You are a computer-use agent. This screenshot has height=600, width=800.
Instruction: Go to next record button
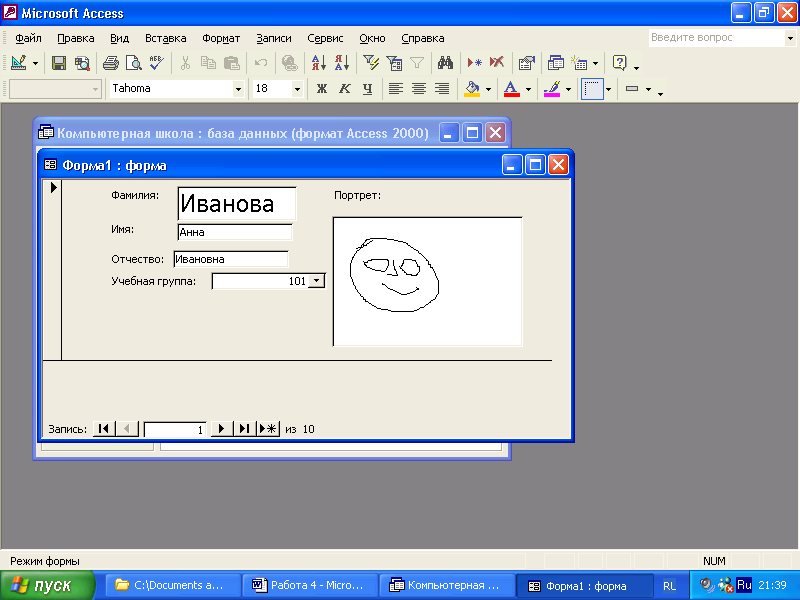221,429
